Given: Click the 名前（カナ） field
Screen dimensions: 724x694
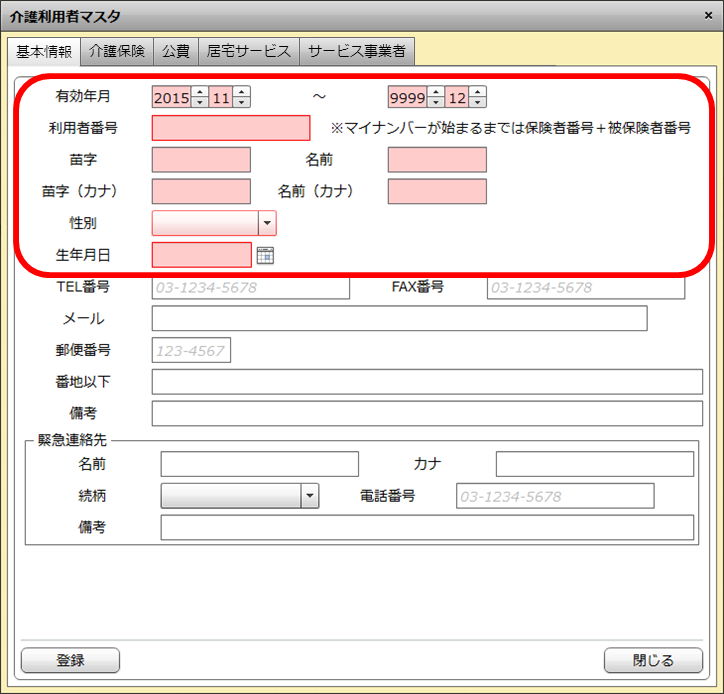Looking at the screenshot, I should pos(437,192).
